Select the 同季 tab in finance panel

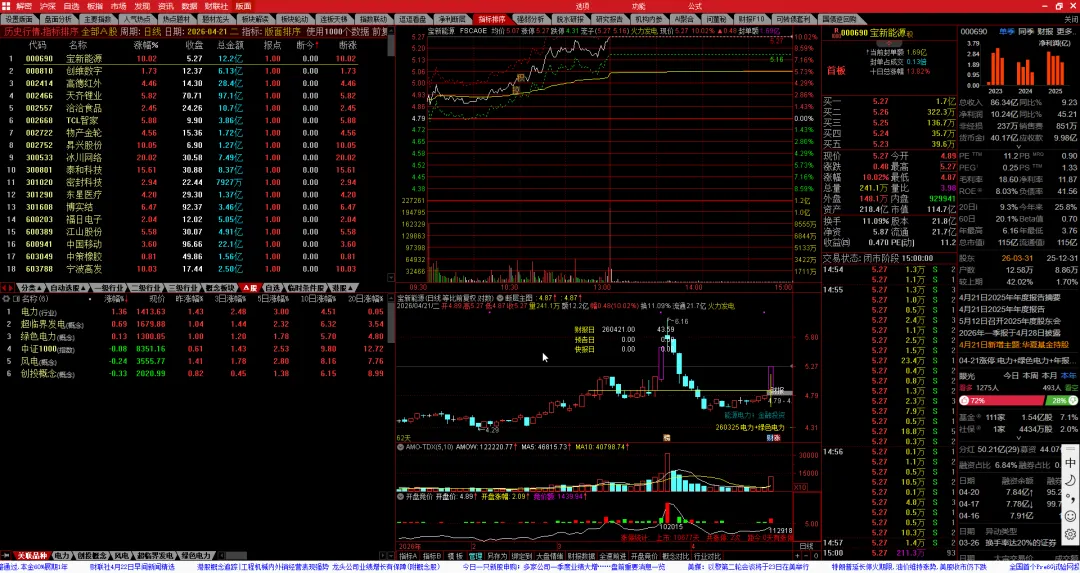(1026, 32)
